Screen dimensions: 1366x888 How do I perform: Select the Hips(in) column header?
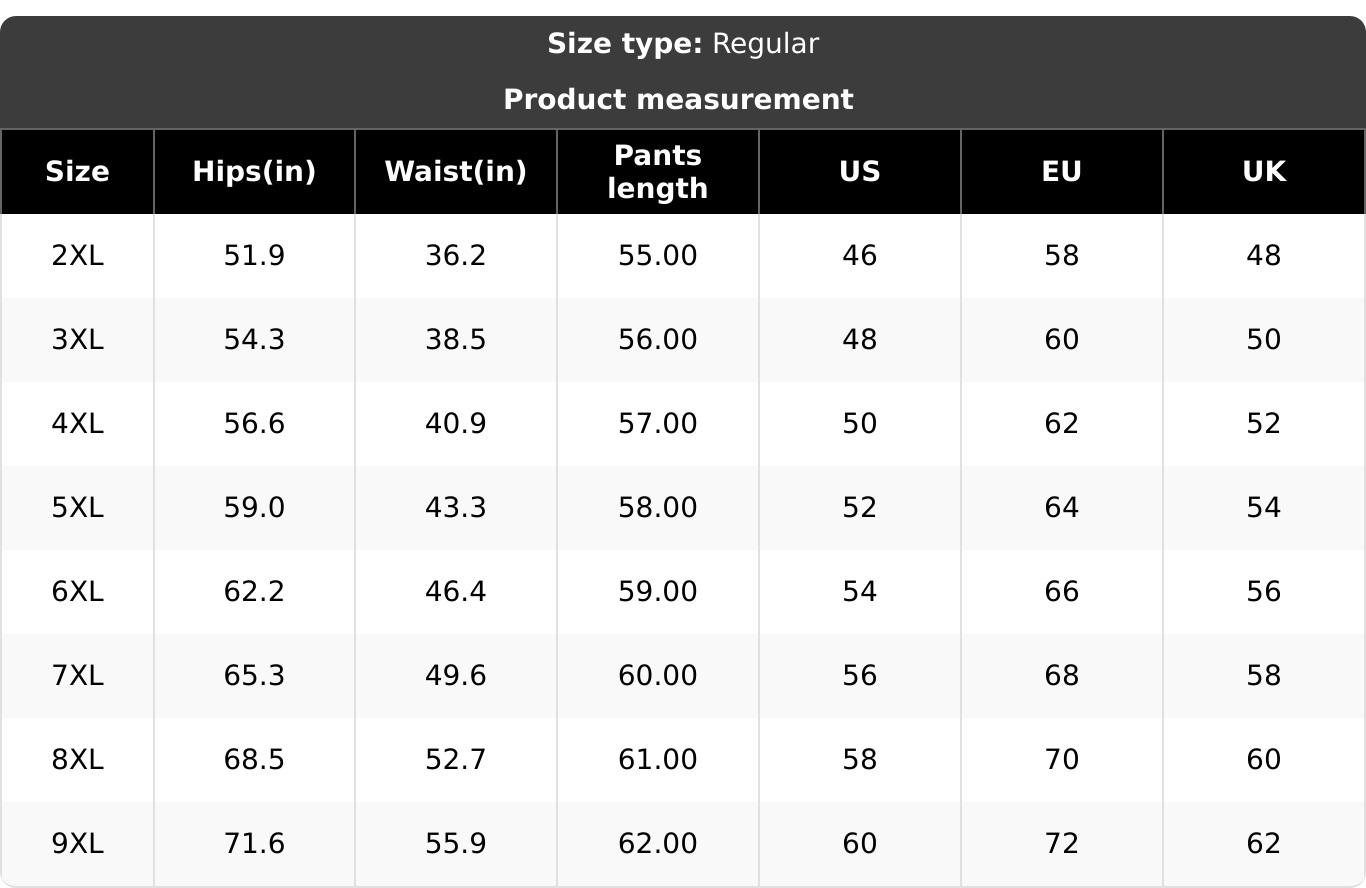[x=254, y=172]
